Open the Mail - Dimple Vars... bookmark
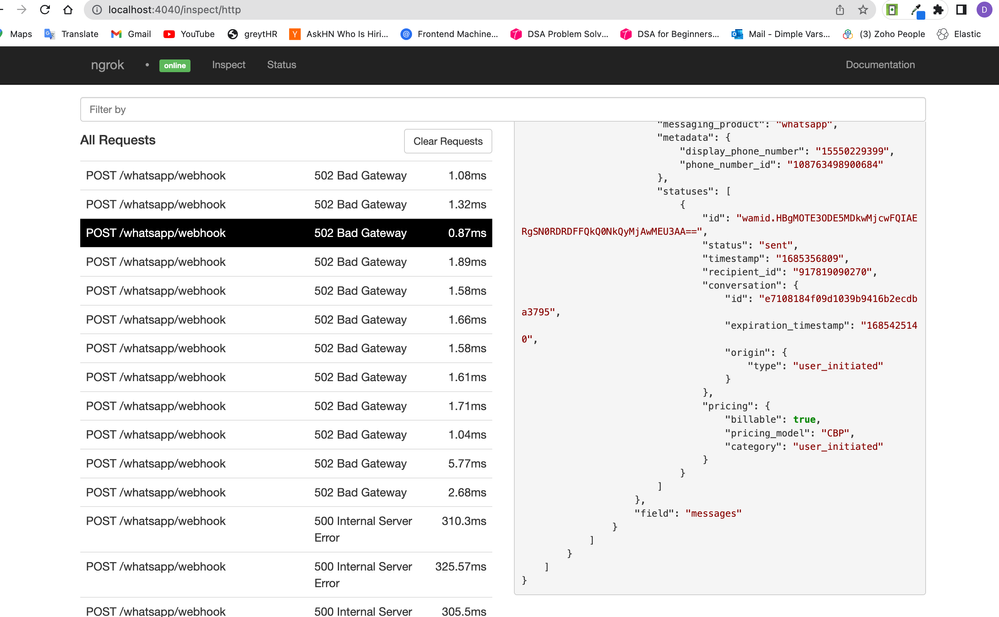The height and width of the screenshot is (617, 999). click(x=780, y=34)
